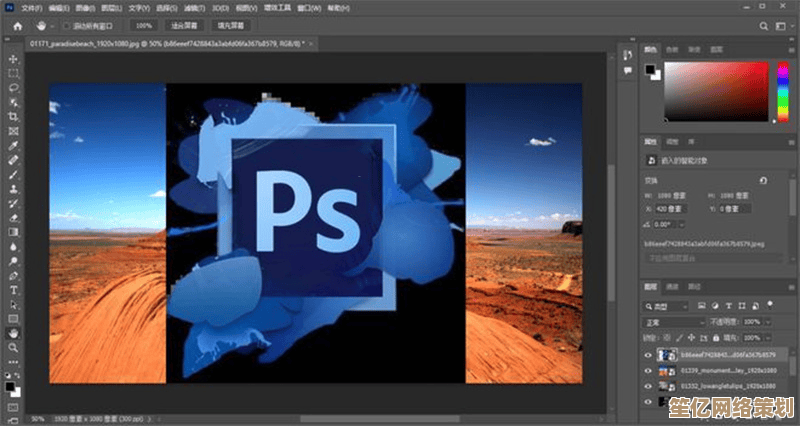The height and width of the screenshot is (426, 800).
Task: Open the layer filter type dropdown
Action: pos(665,306)
